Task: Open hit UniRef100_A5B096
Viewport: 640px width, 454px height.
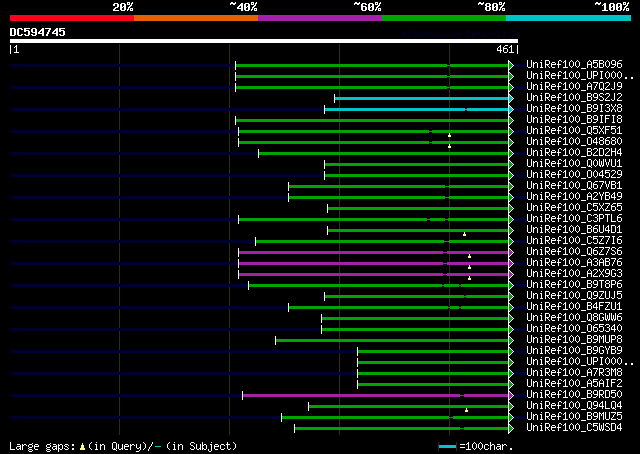Action: tap(574, 65)
